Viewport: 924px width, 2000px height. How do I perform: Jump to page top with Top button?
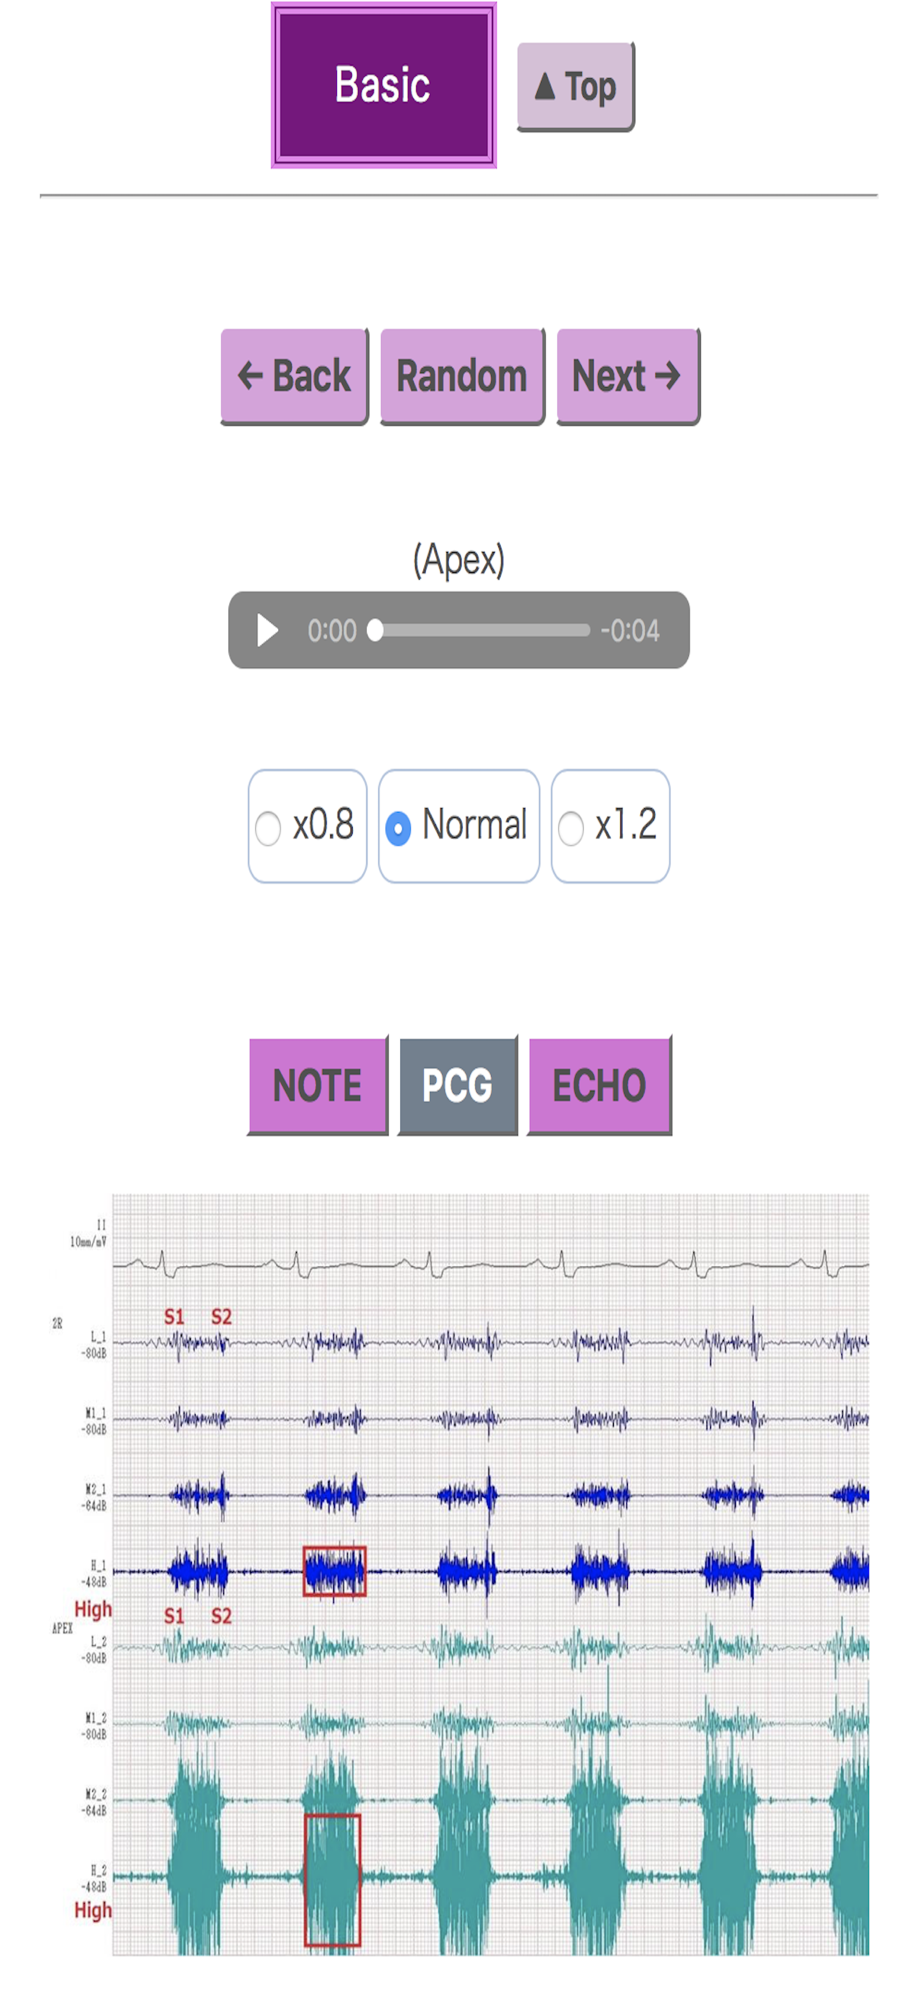[x=576, y=87]
